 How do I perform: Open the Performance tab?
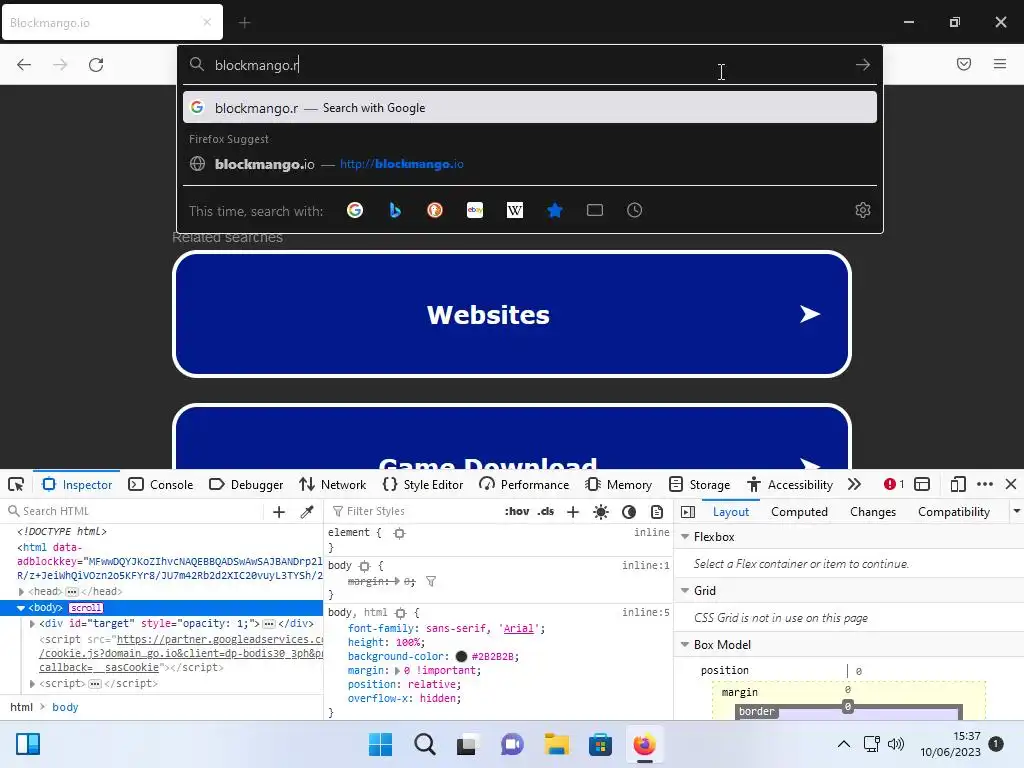[x=524, y=485]
